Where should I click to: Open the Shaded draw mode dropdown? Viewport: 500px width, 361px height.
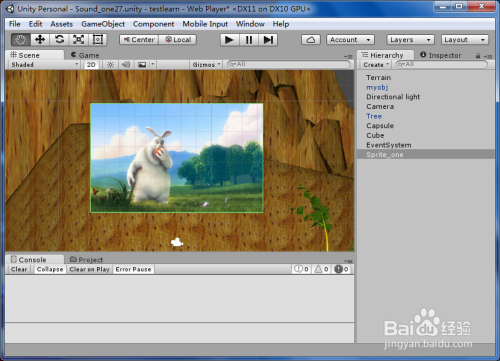44,65
